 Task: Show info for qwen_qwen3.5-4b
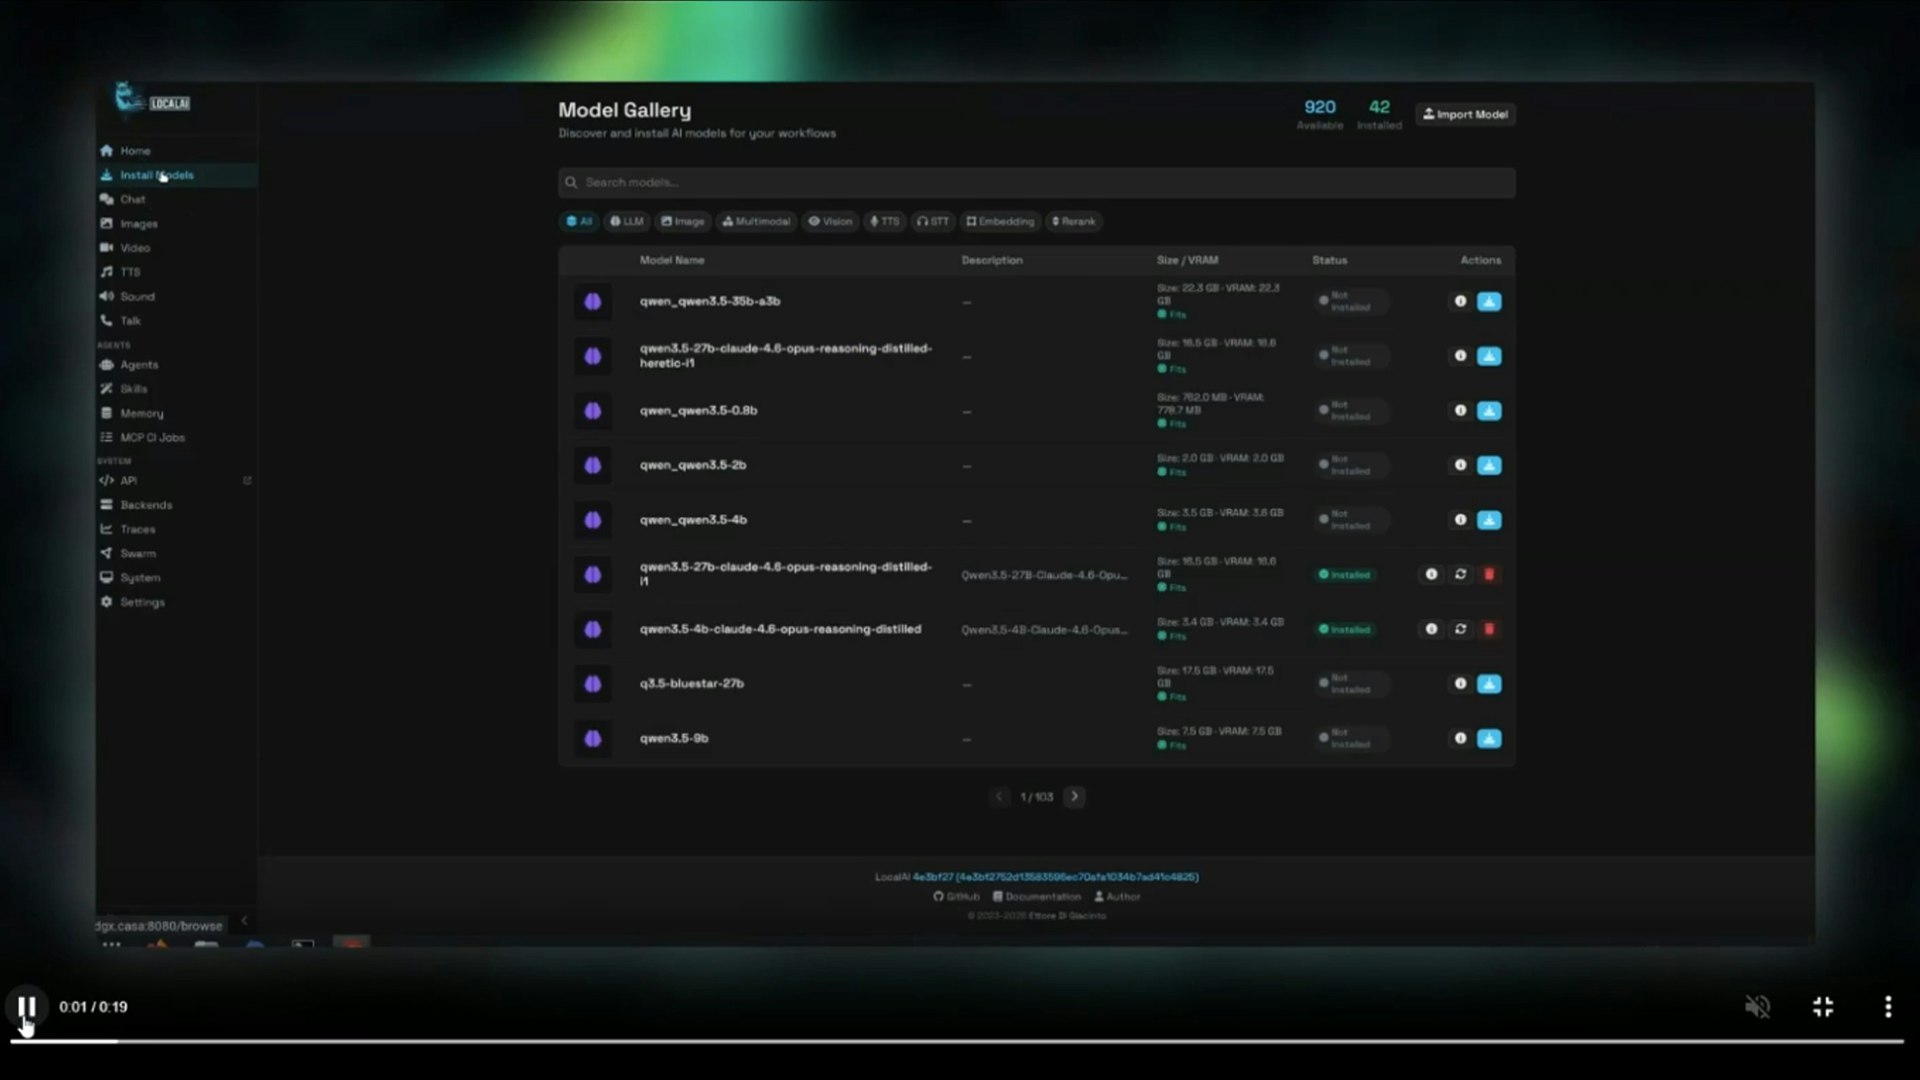tap(1460, 520)
